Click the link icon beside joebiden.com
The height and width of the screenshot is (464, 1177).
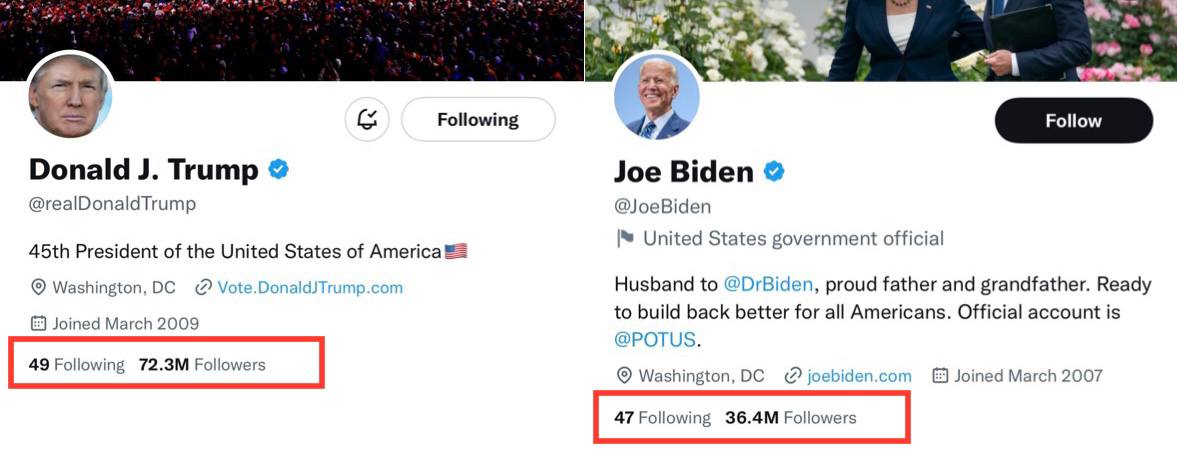793,376
